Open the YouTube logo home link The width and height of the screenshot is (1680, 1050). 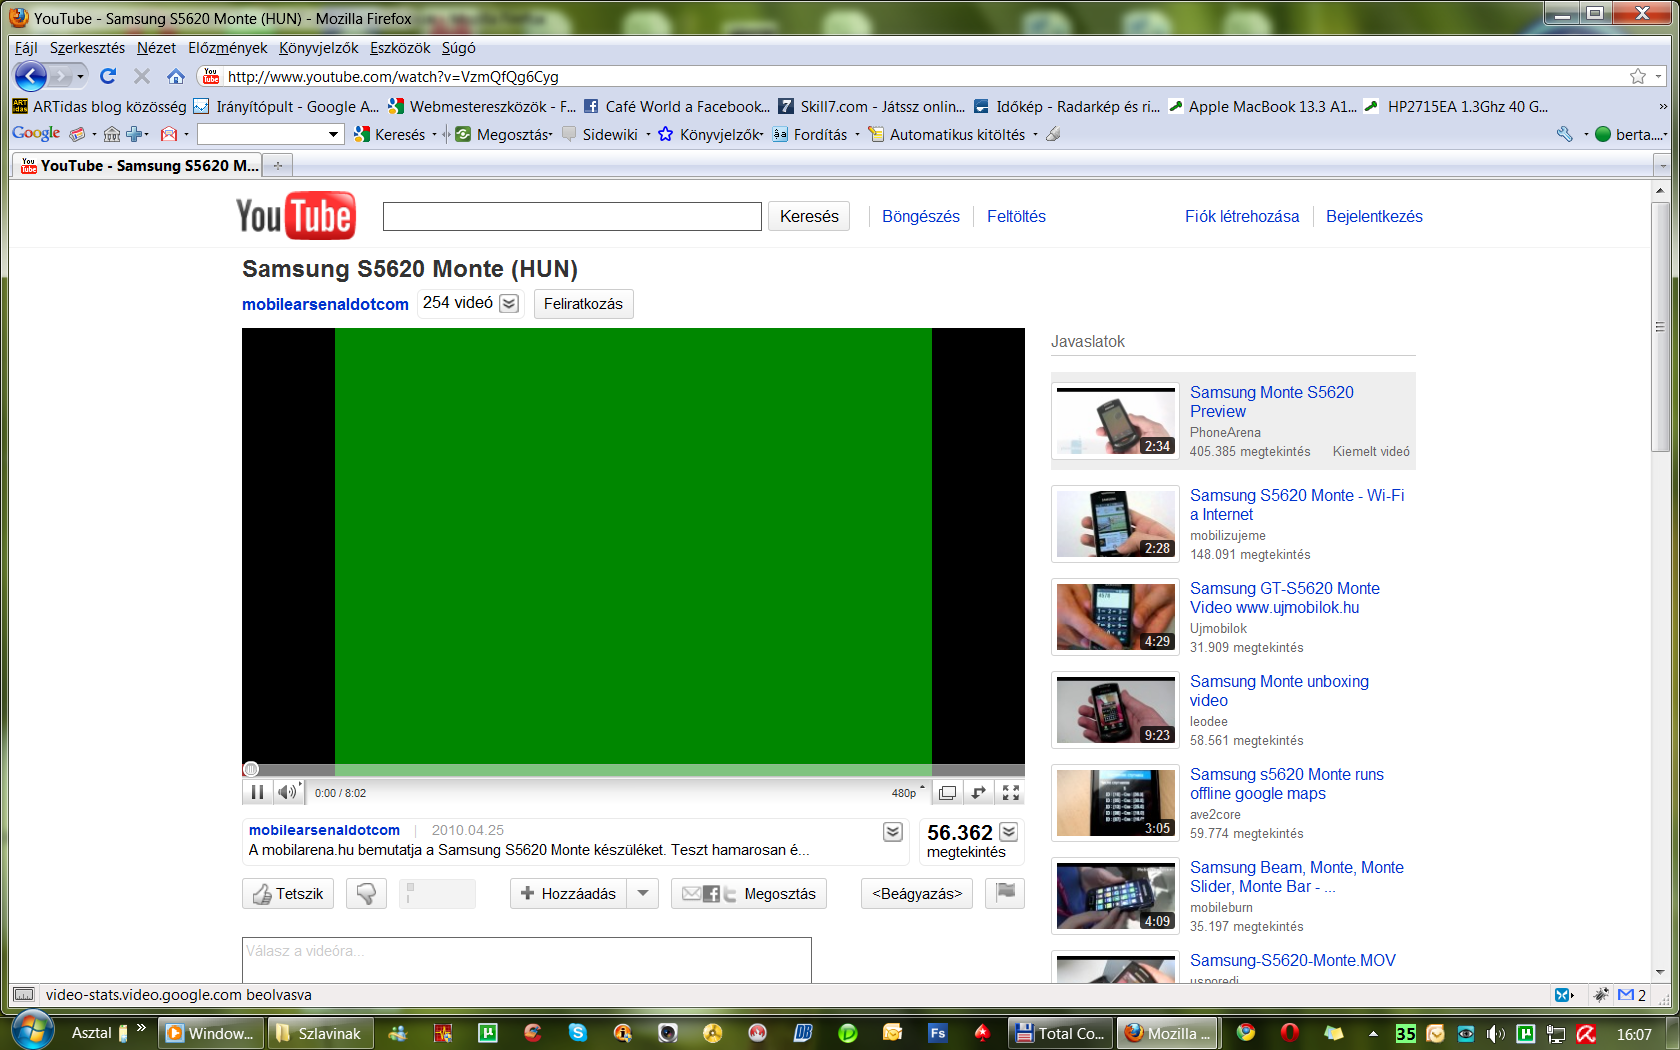(296, 216)
